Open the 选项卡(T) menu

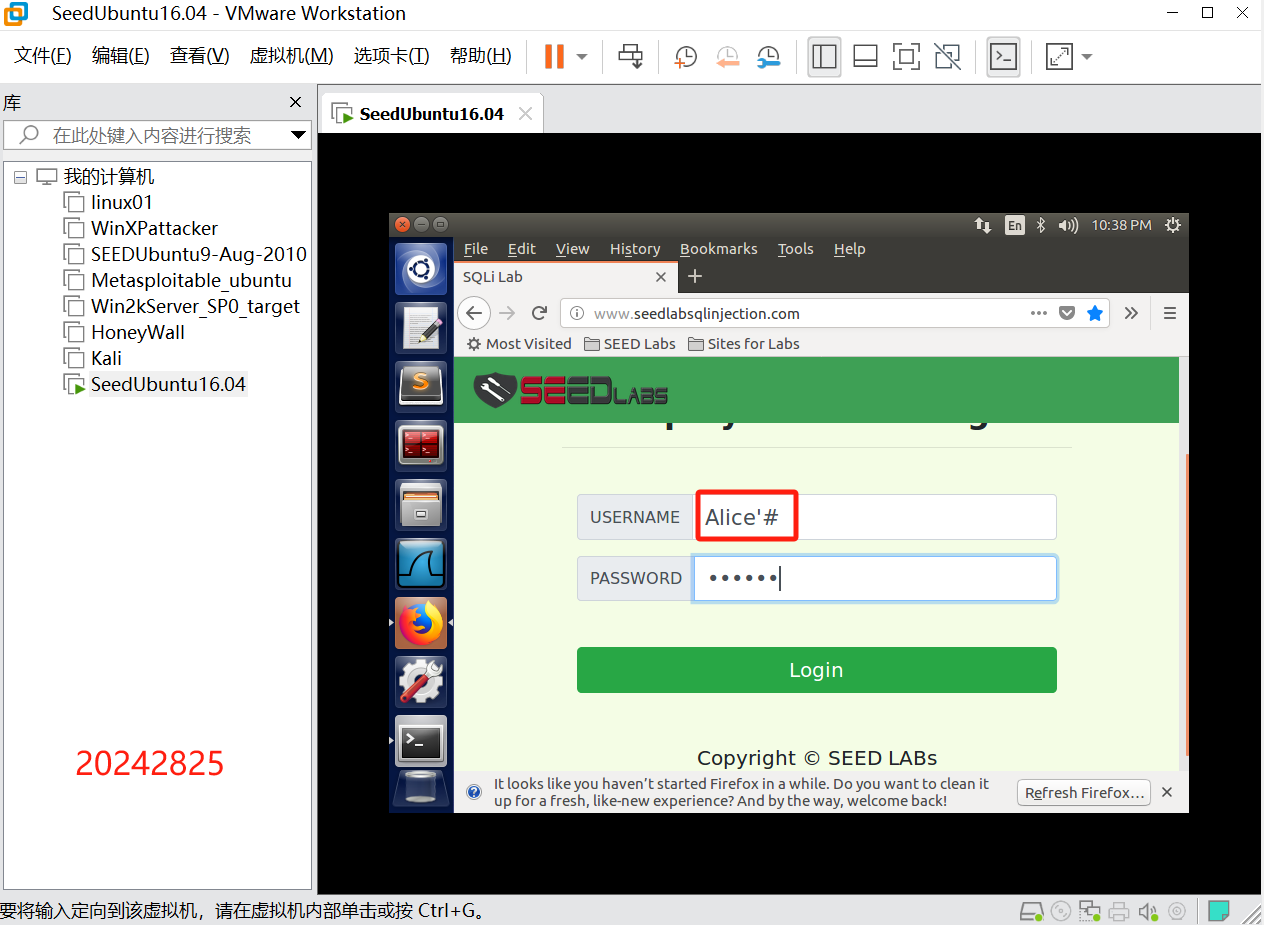tap(391, 56)
